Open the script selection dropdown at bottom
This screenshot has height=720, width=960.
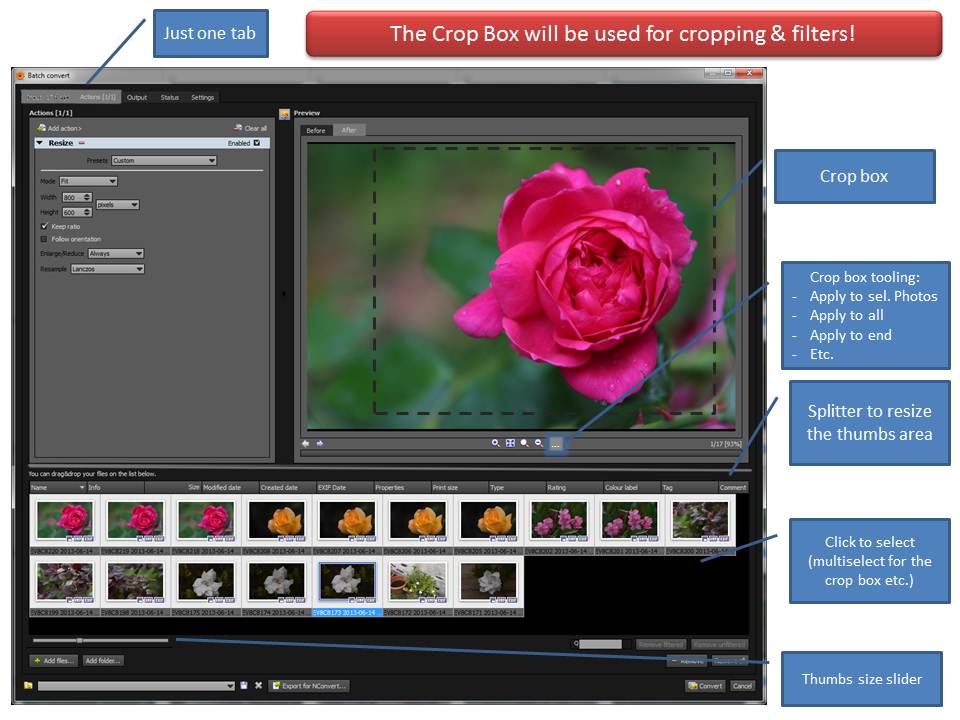[x=136, y=686]
